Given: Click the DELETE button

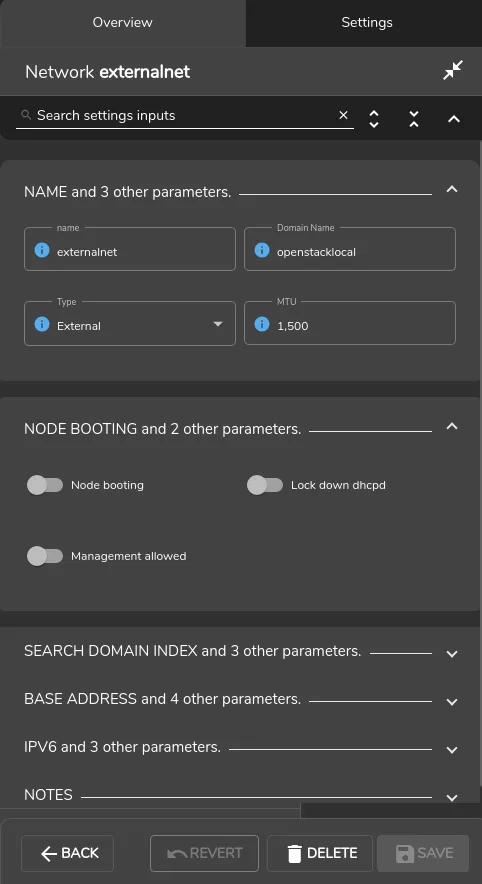Looking at the screenshot, I should pyautogui.click(x=320, y=853).
